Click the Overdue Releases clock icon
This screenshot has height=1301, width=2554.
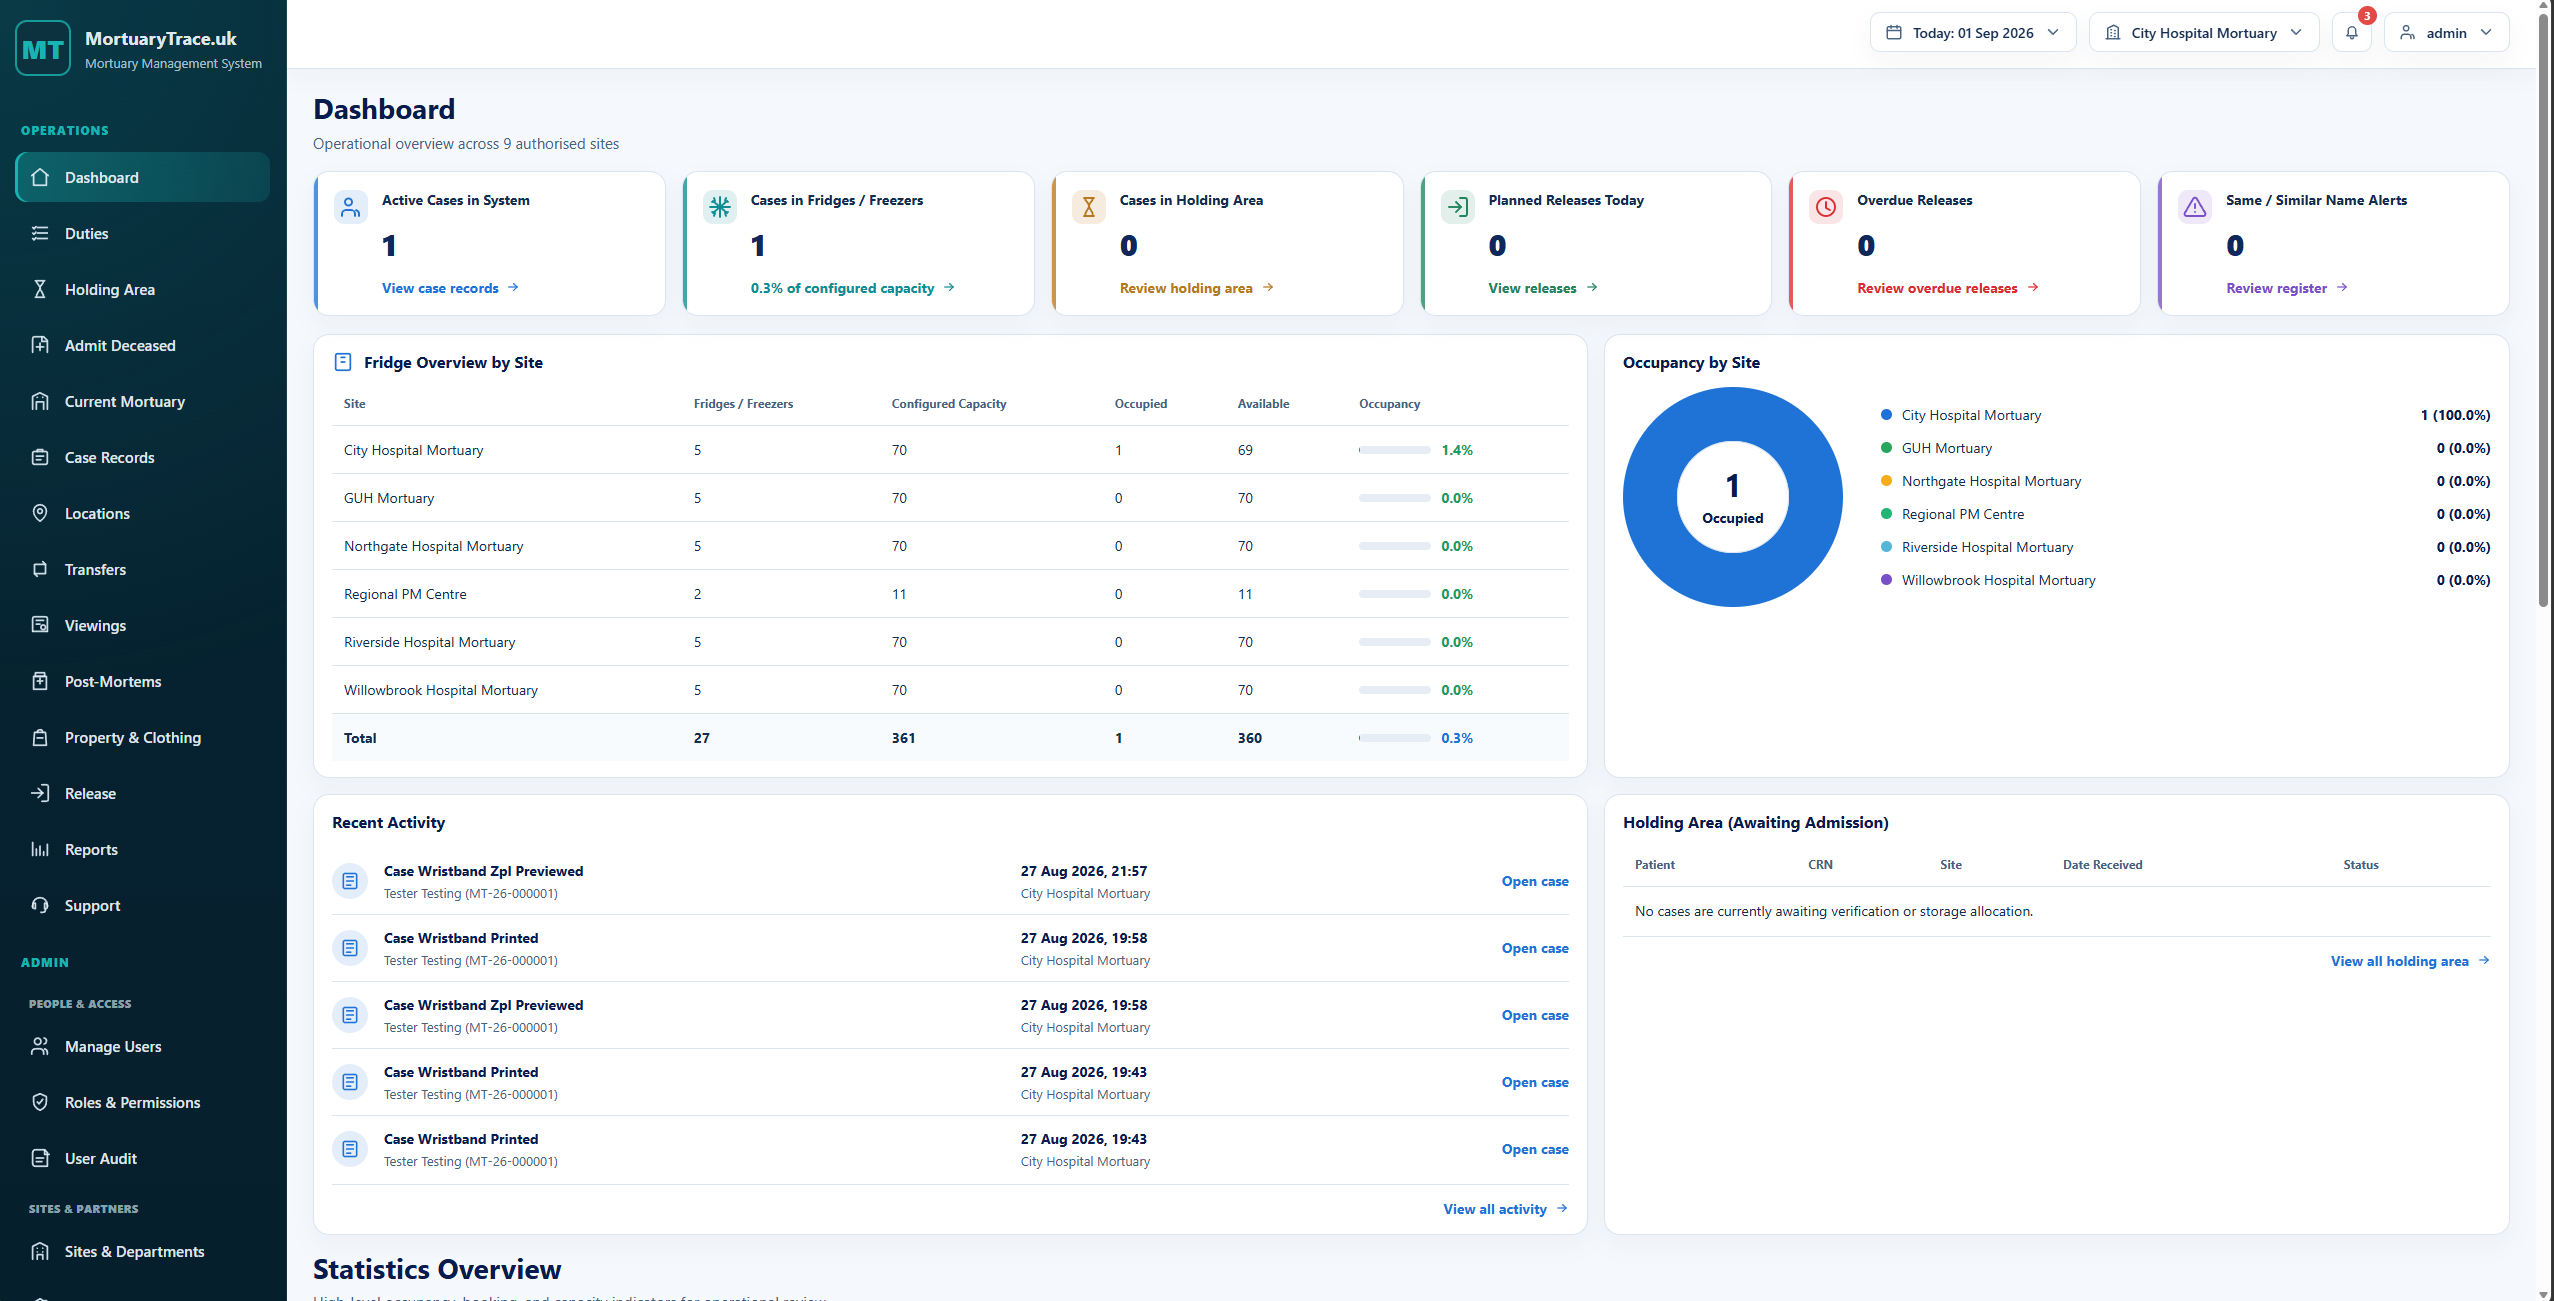tap(1826, 207)
